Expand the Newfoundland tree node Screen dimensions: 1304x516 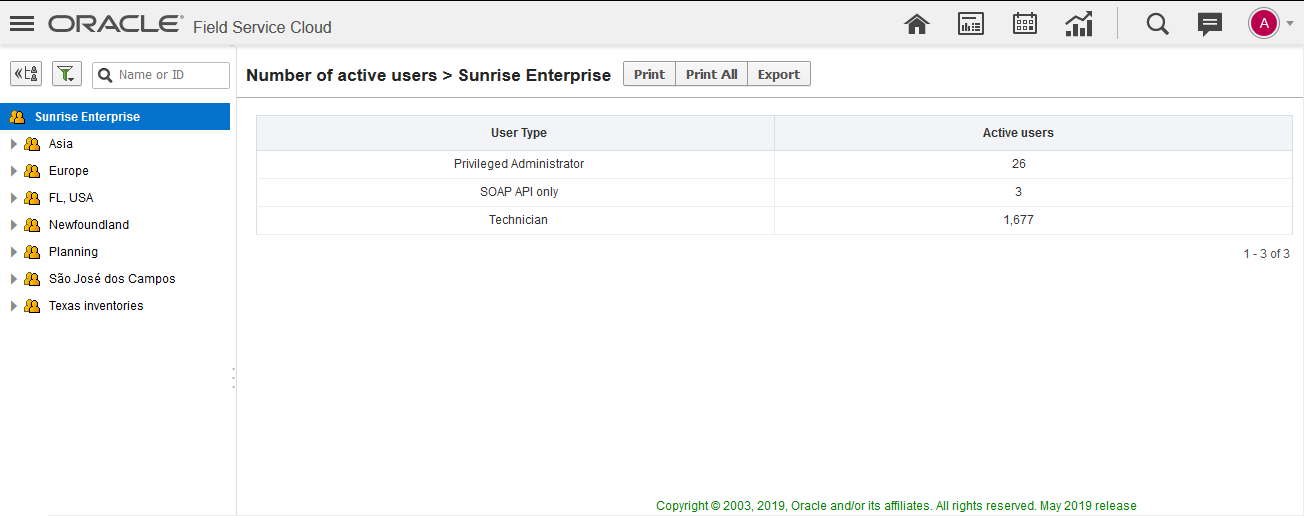click(x=13, y=225)
